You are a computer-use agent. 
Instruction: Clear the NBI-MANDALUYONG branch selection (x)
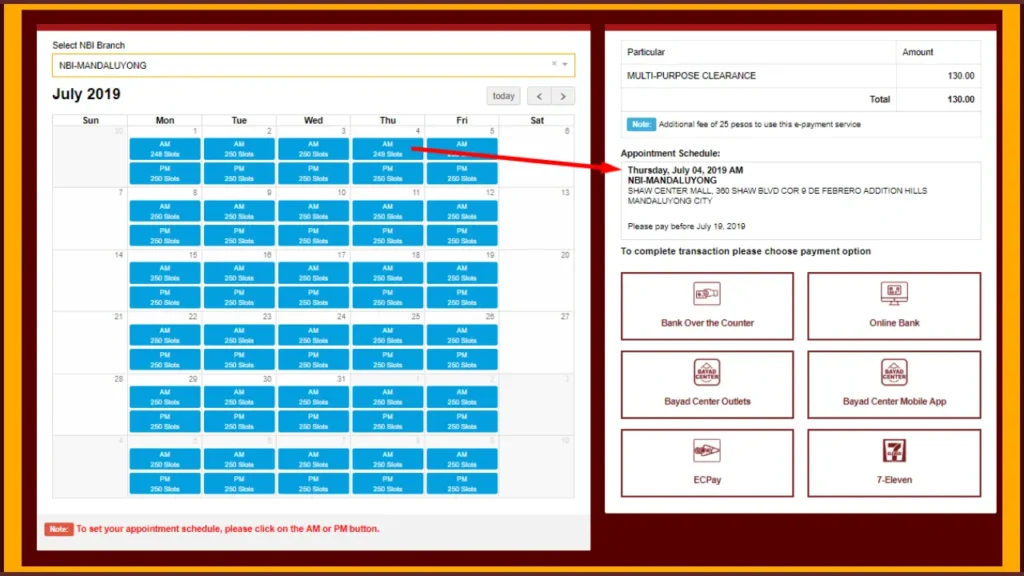click(x=554, y=64)
